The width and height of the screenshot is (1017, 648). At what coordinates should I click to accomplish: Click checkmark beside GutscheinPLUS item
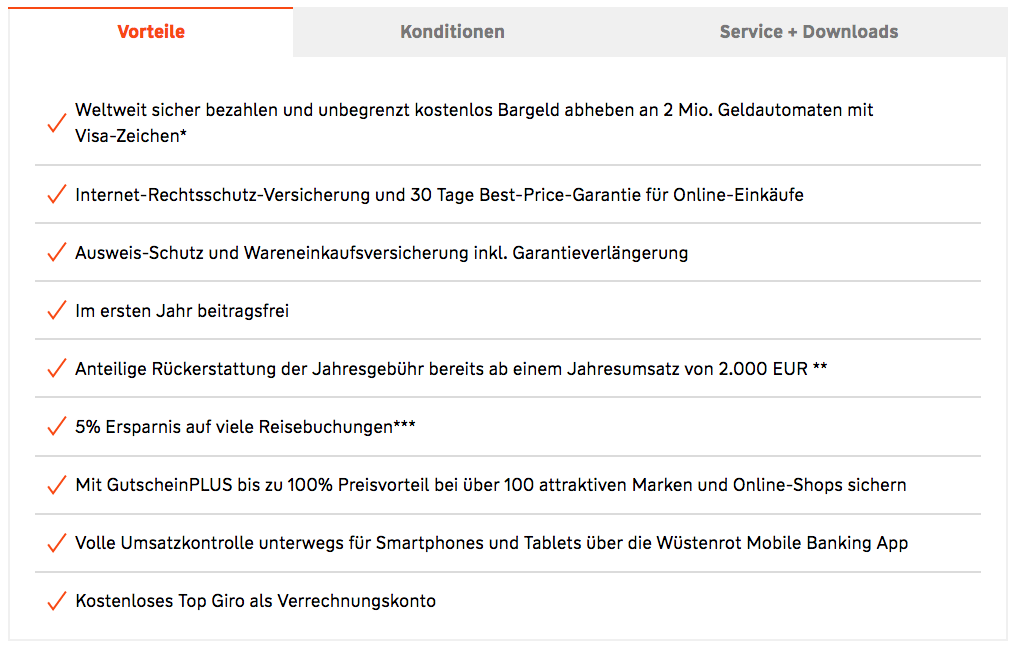(56, 485)
